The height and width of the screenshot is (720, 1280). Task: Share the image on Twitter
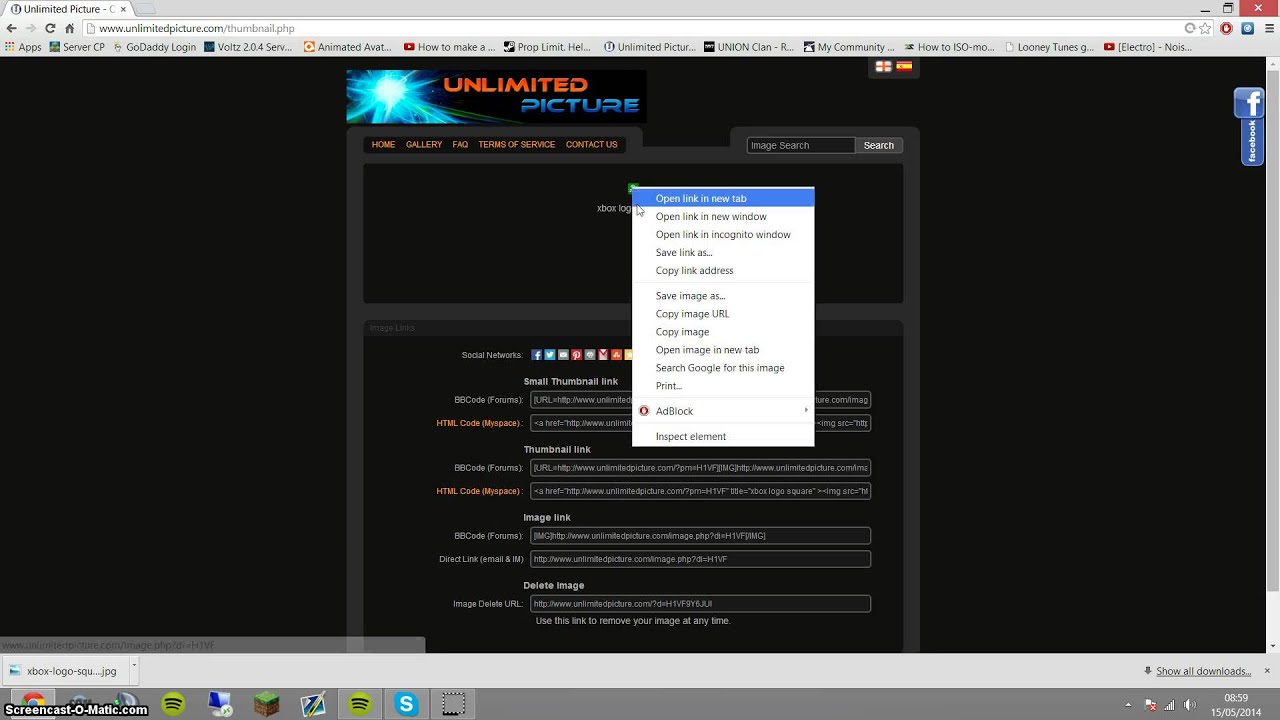(549, 355)
